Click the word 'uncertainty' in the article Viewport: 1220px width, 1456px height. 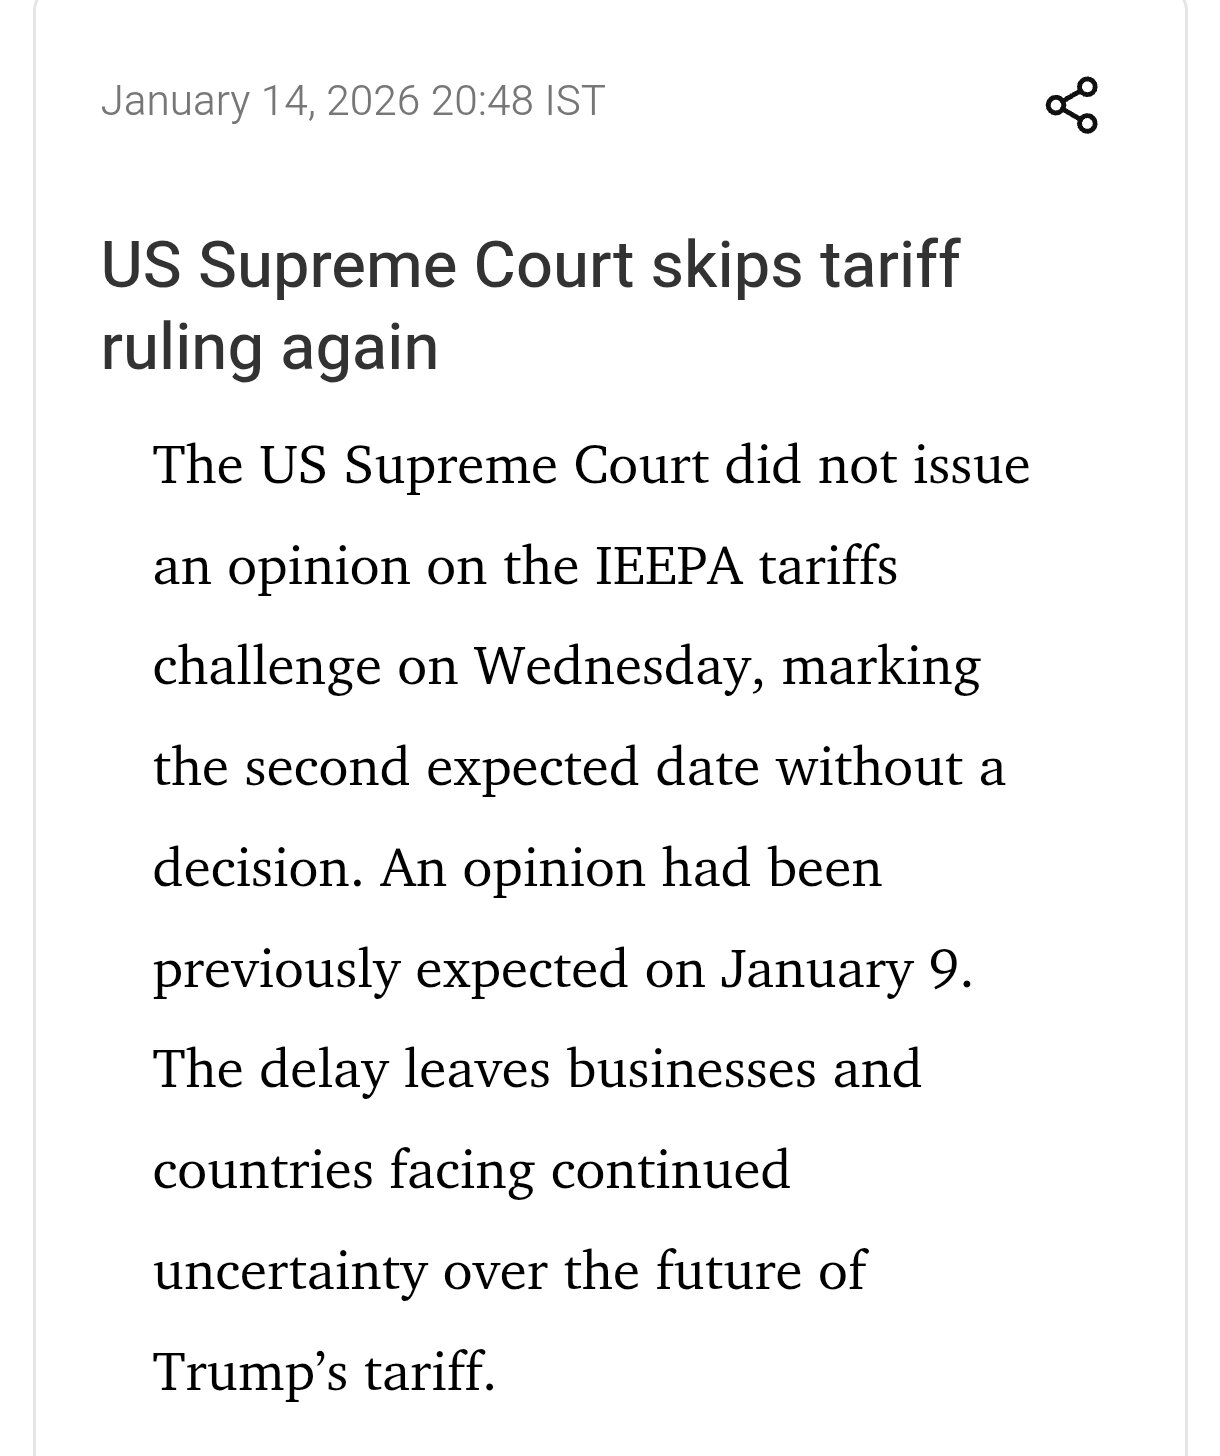[x=289, y=1271]
